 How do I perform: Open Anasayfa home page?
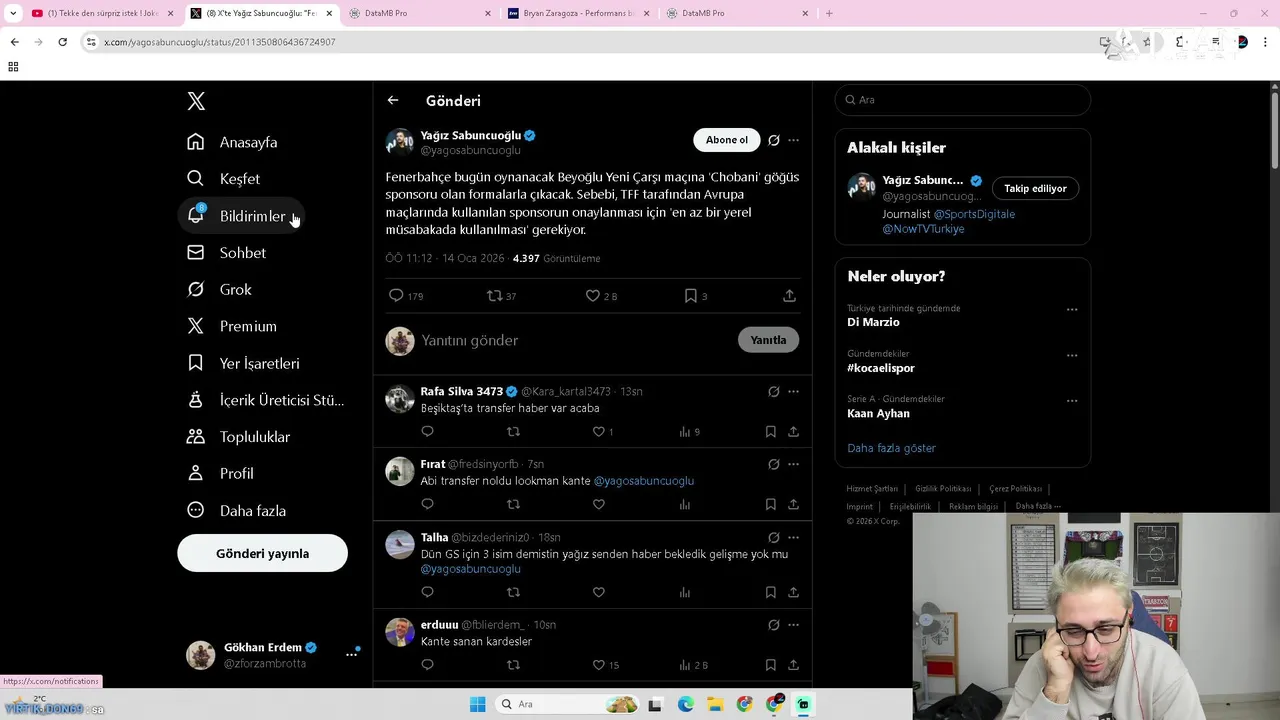tap(232, 142)
